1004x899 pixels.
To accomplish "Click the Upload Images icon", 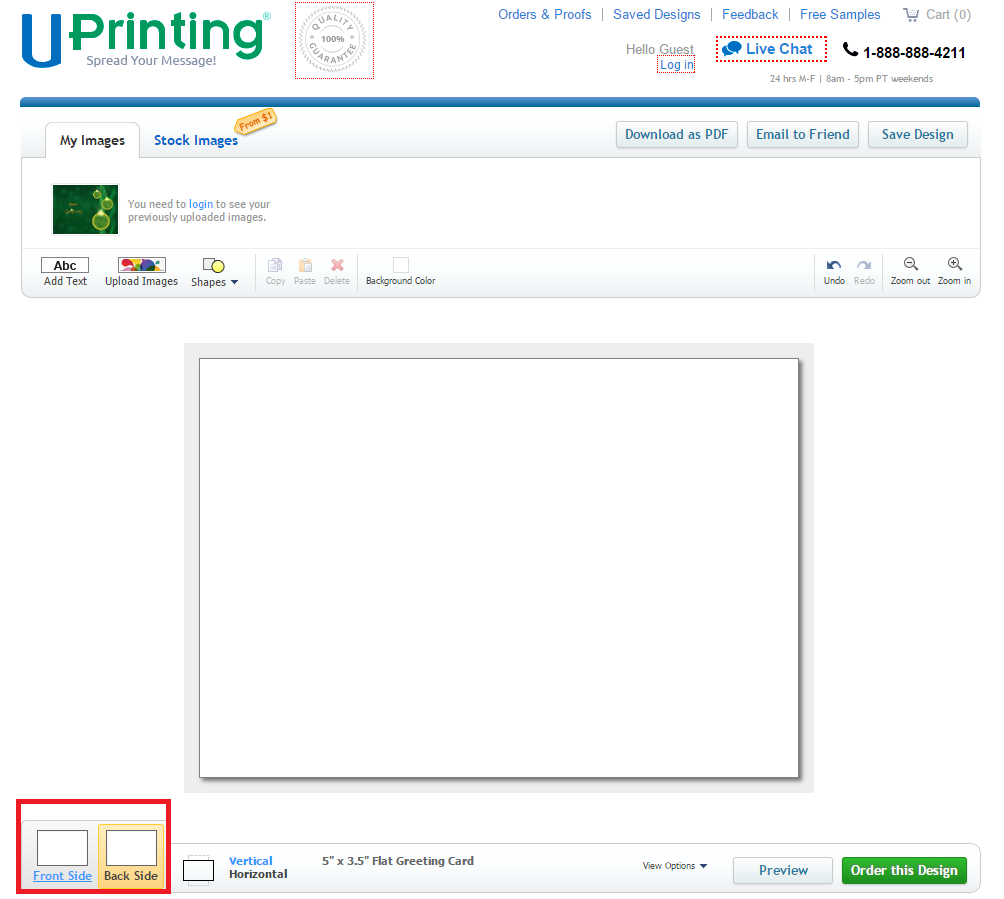I will 141,265.
